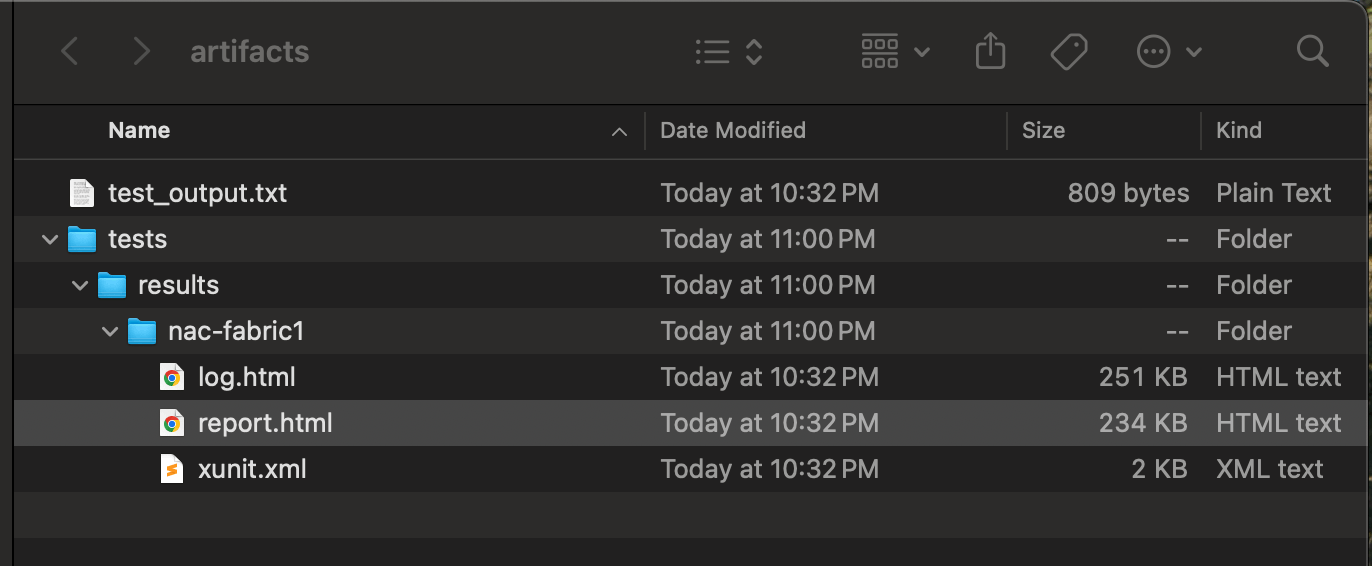The height and width of the screenshot is (566, 1372).
Task: Click the test_output.txt document icon
Action: (81, 193)
